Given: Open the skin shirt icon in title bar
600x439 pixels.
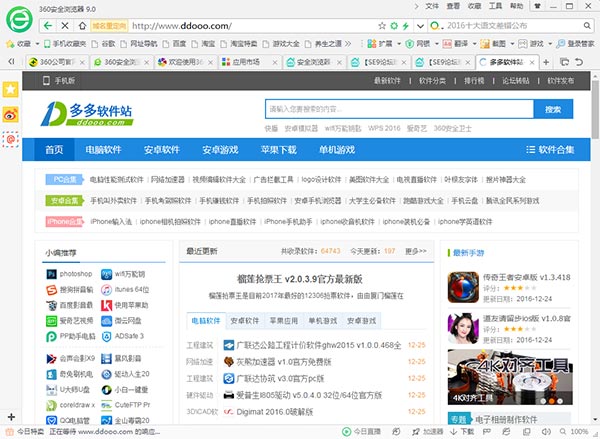Looking at the screenshot, I should pyautogui.click(x=538, y=6).
